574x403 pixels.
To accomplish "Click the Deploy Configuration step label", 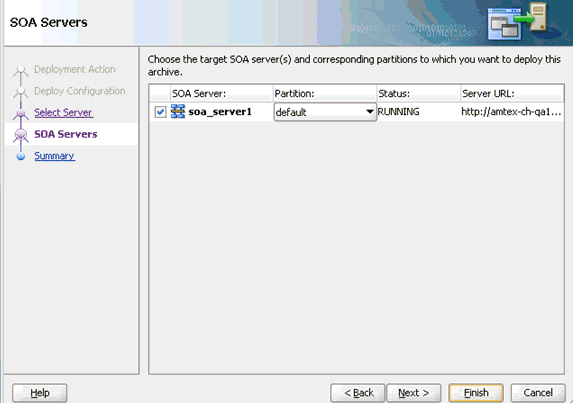I will pos(79,91).
